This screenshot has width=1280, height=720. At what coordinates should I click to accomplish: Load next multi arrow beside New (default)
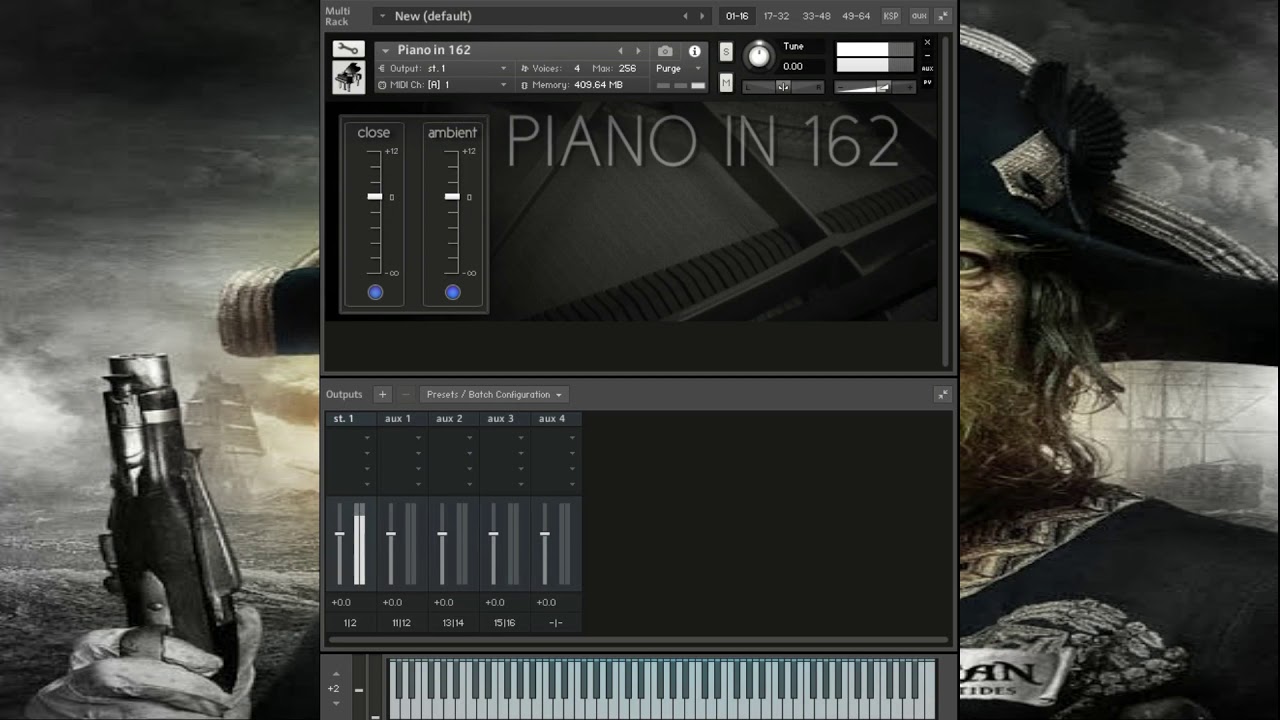click(x=702, y=16)
